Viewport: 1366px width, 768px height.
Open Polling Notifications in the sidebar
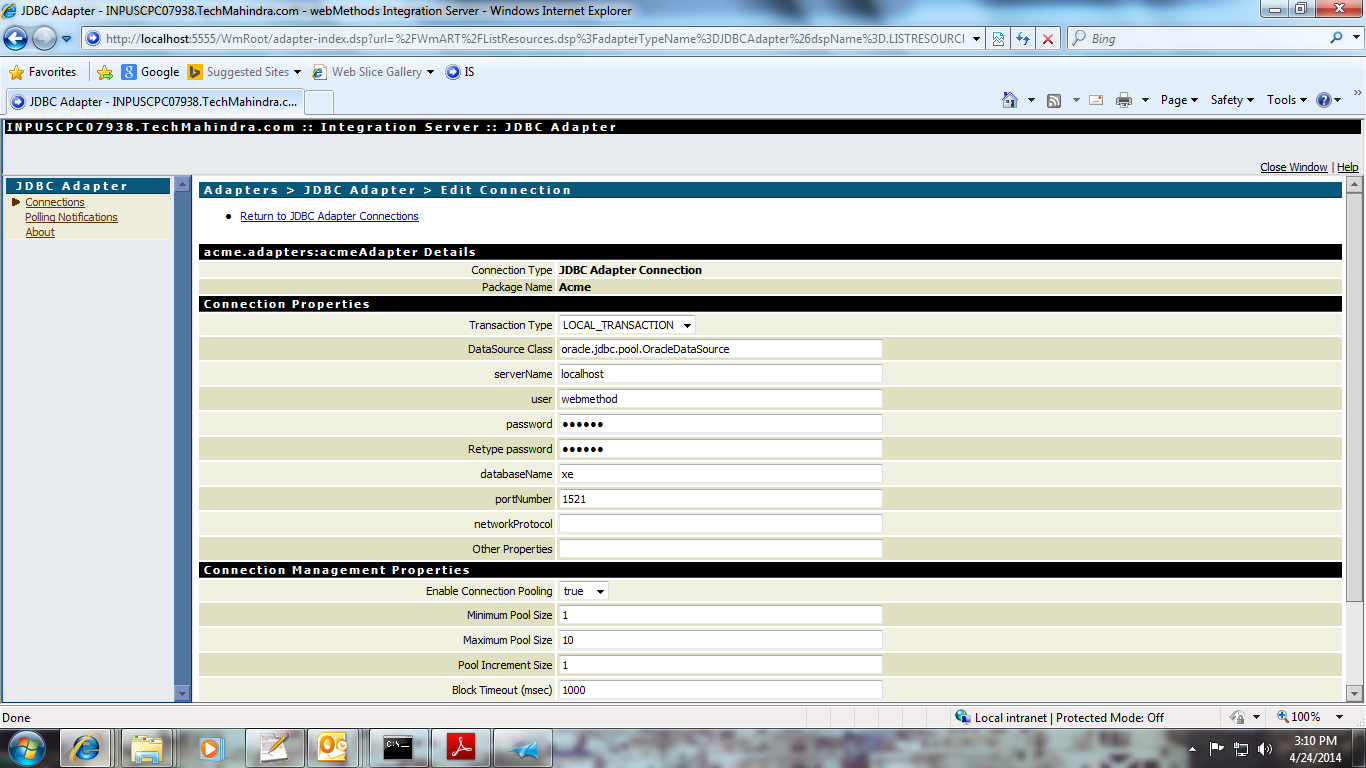[x=71, y=217]
